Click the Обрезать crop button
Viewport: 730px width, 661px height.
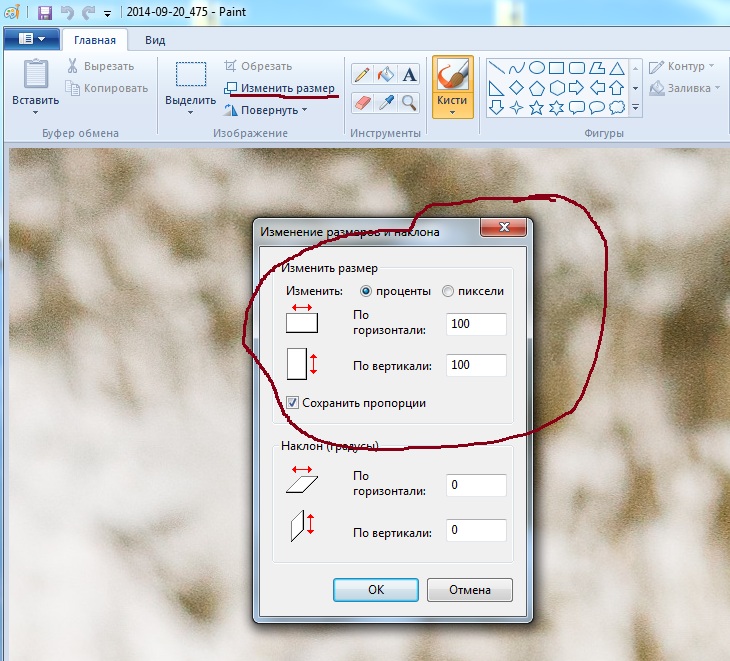click(x=258, y=67)
